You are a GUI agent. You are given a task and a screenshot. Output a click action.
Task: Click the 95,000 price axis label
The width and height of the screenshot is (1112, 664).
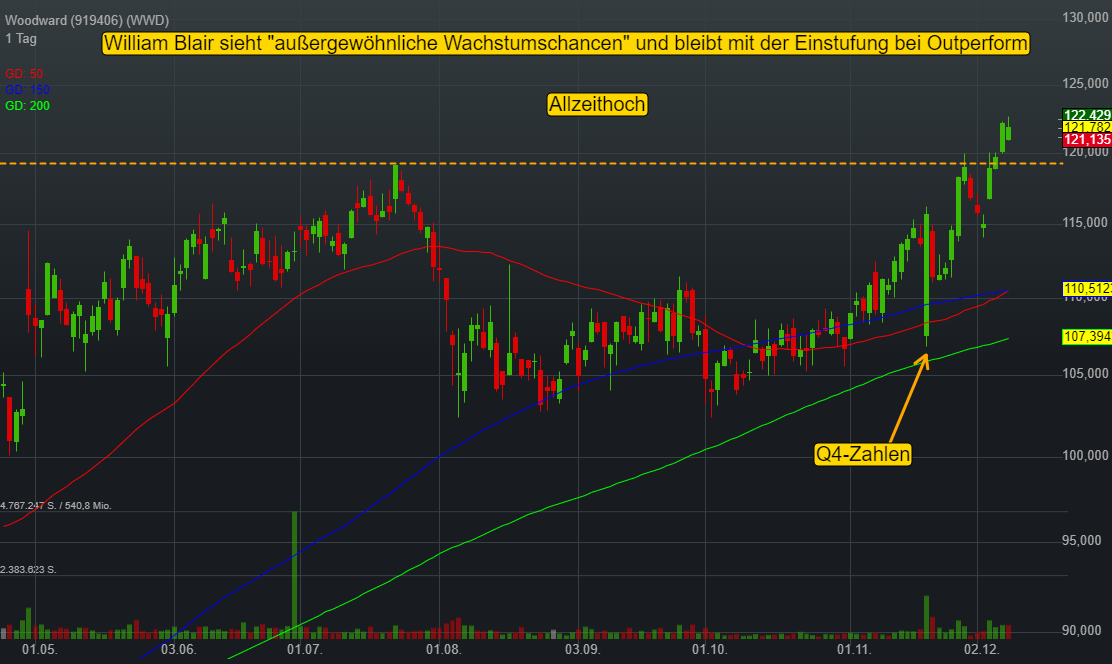1082,541
